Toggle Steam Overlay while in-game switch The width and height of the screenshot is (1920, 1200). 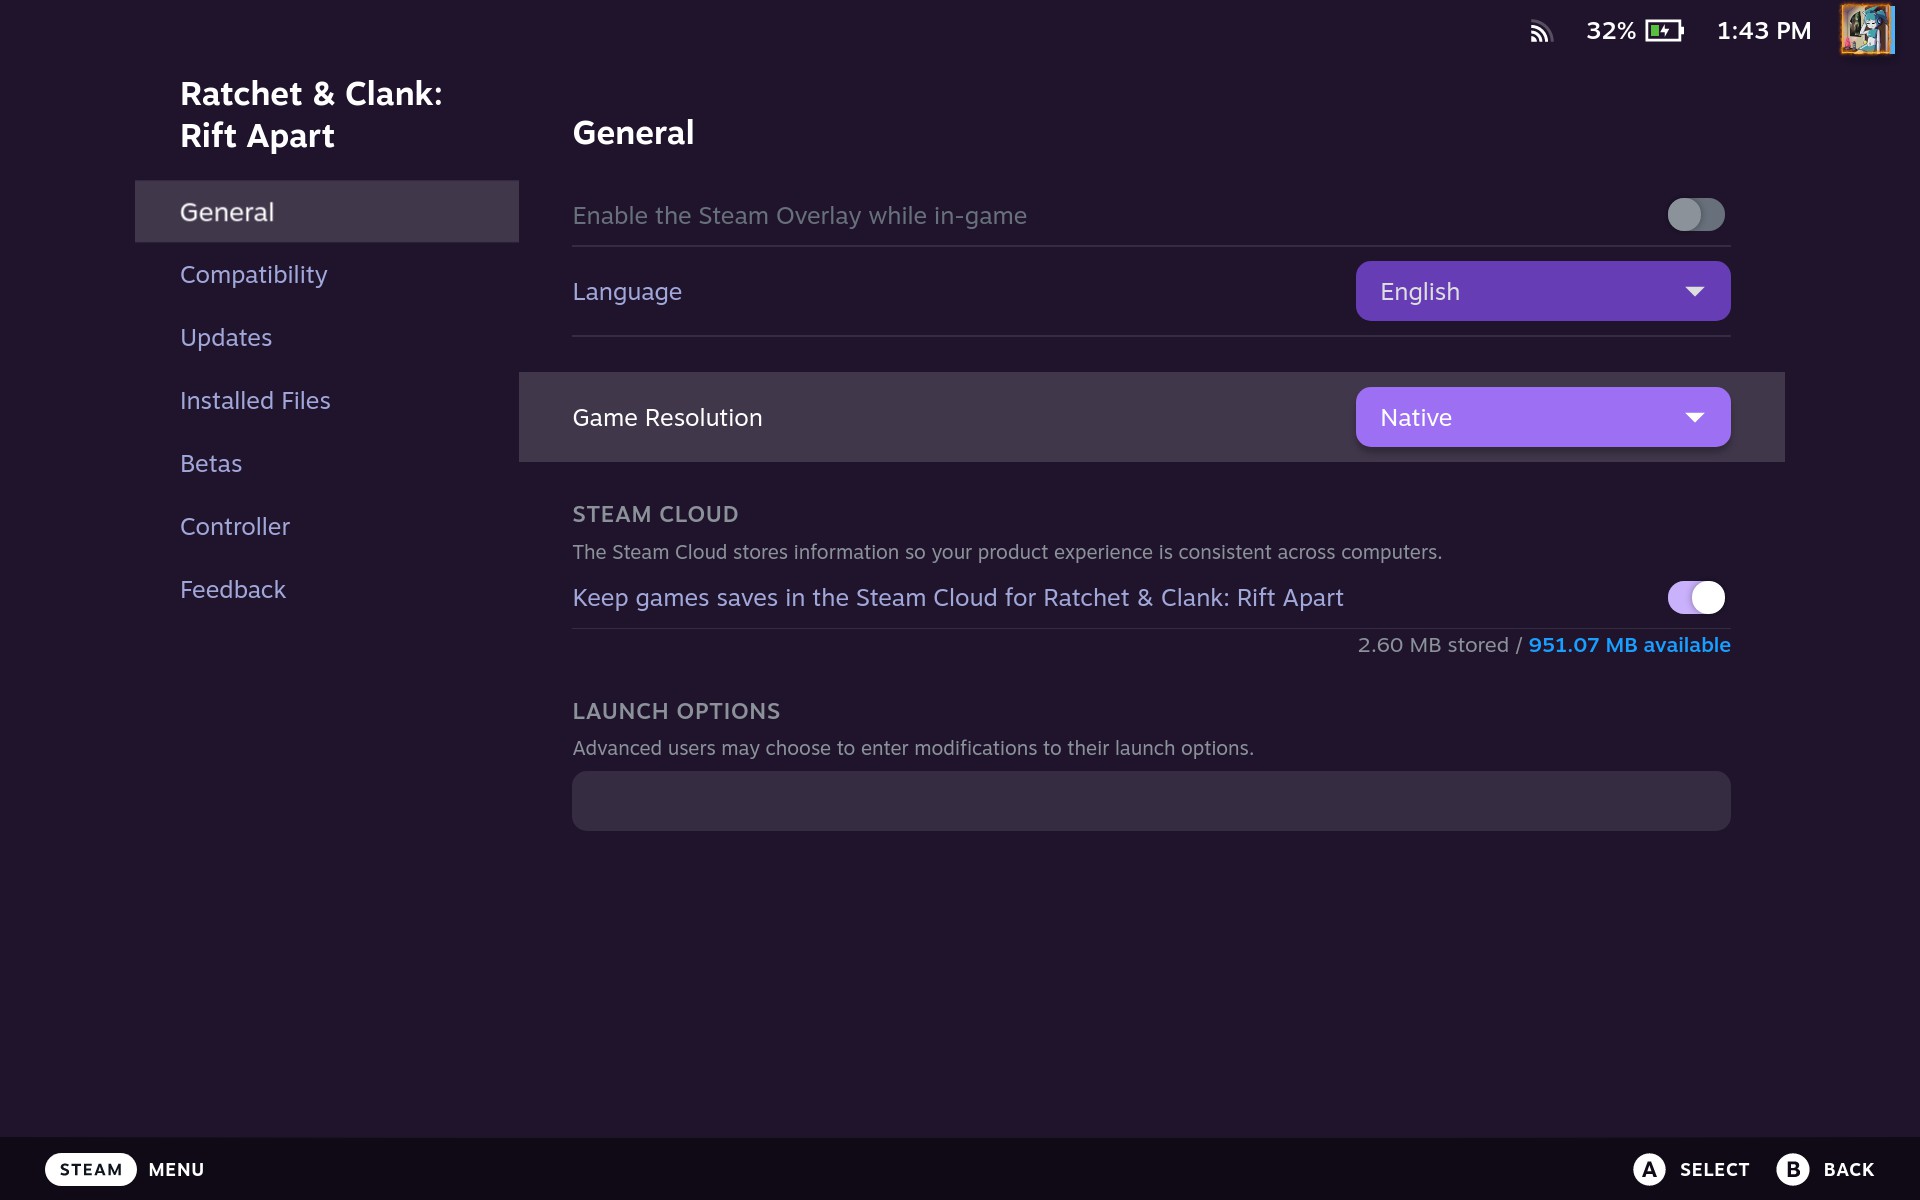[x=1695, y=214]
